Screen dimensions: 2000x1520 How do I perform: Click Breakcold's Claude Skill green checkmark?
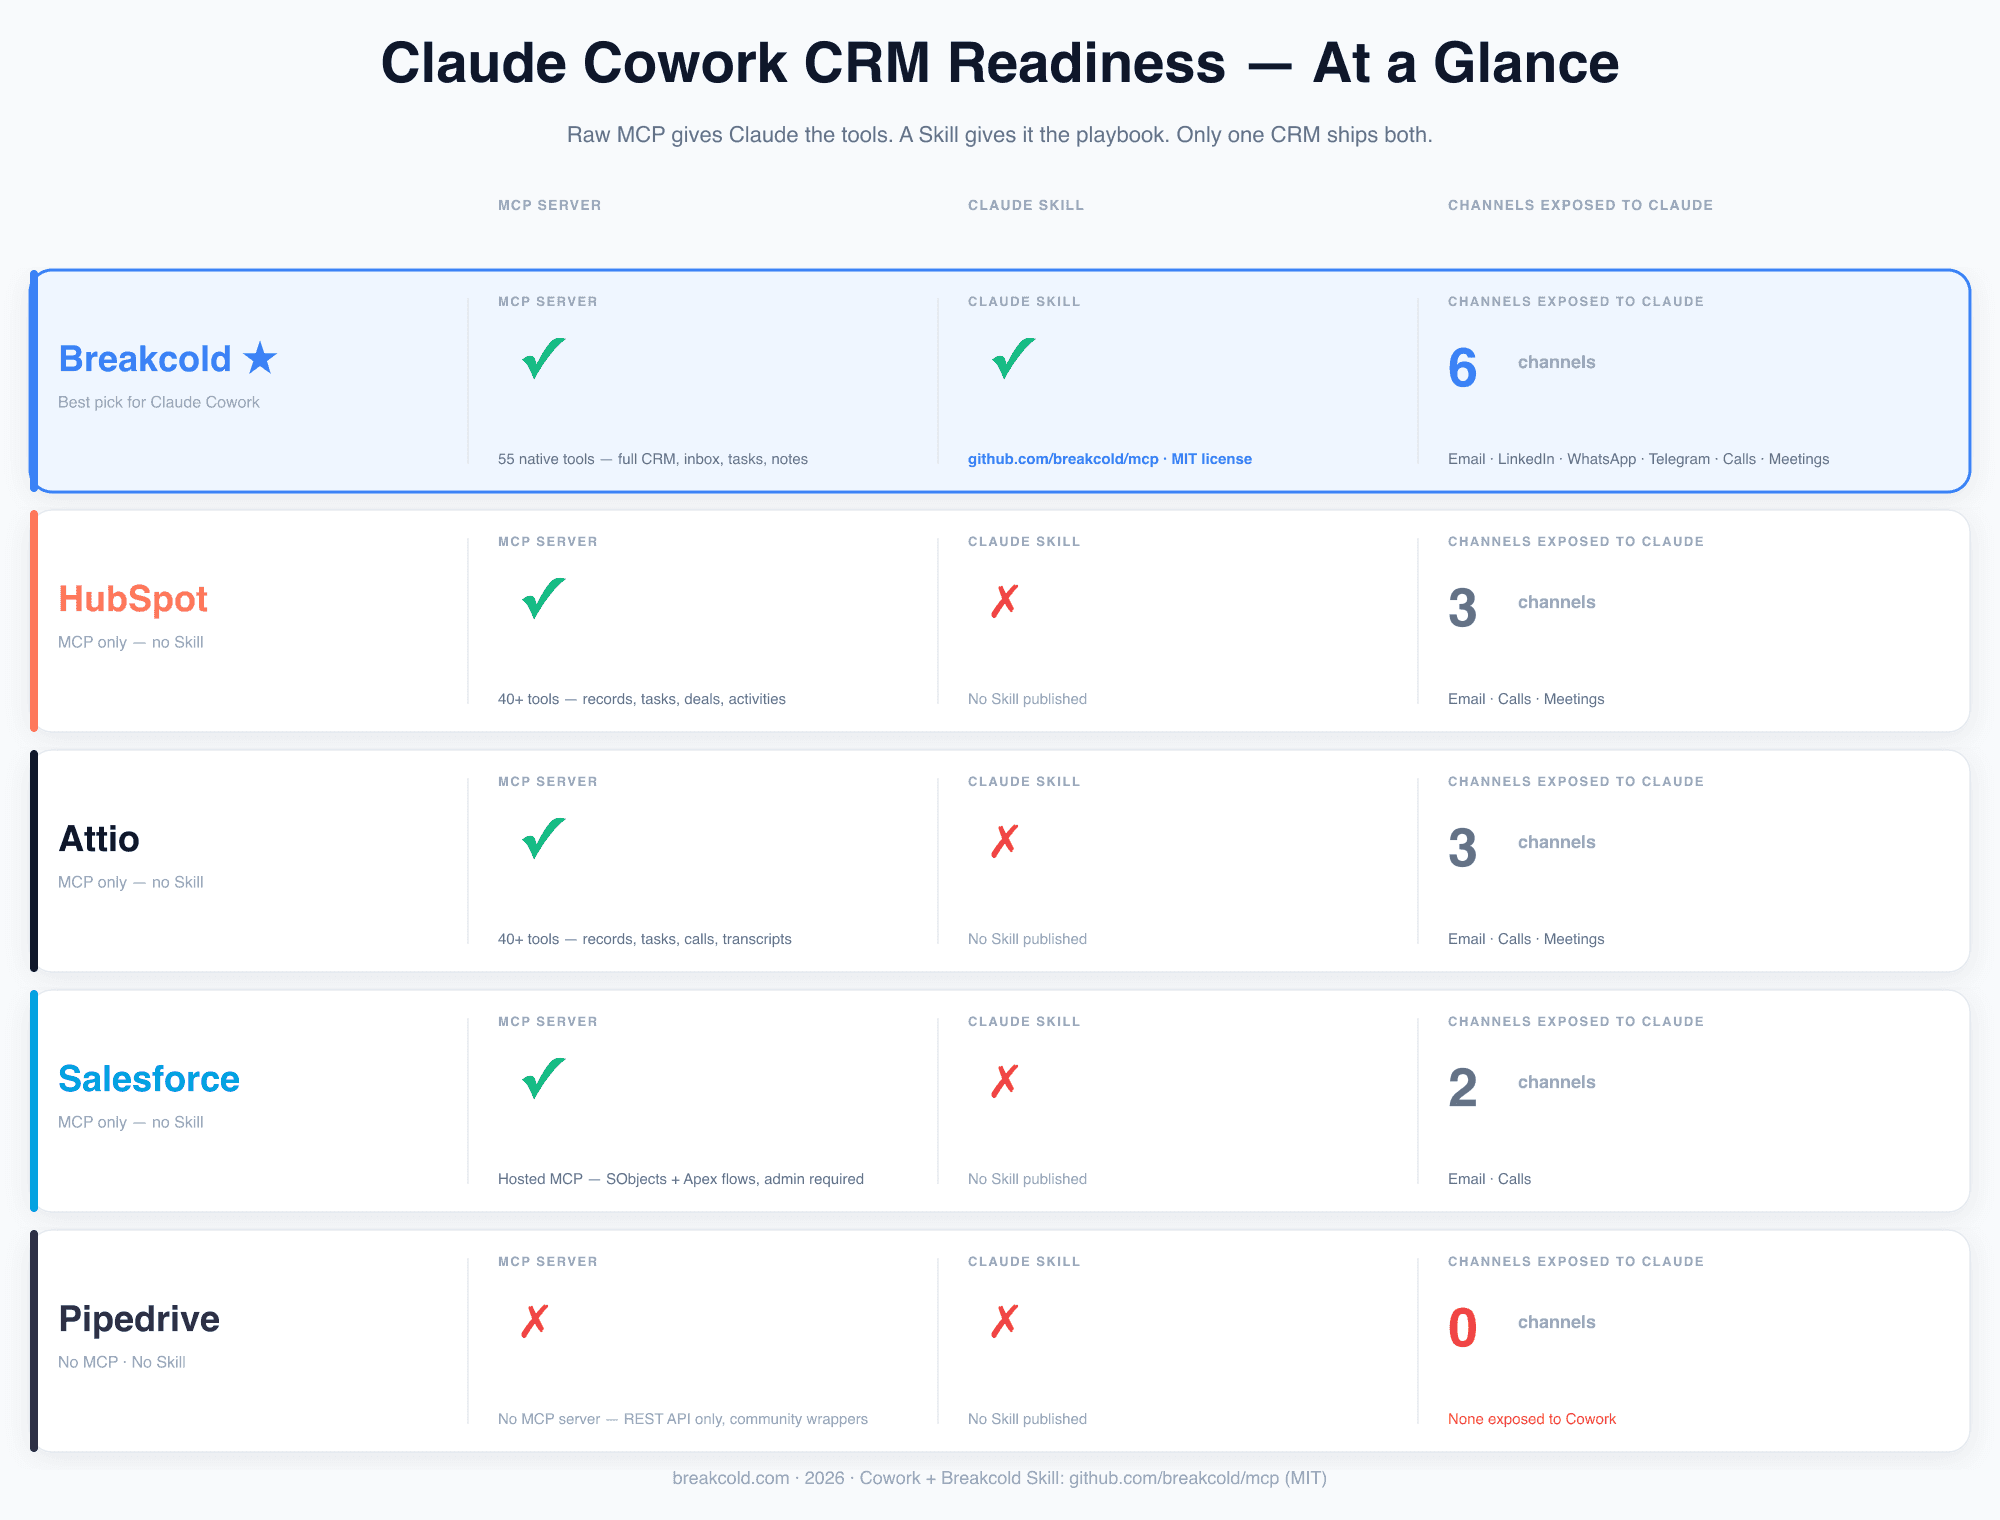click(x=1013, y=357)
